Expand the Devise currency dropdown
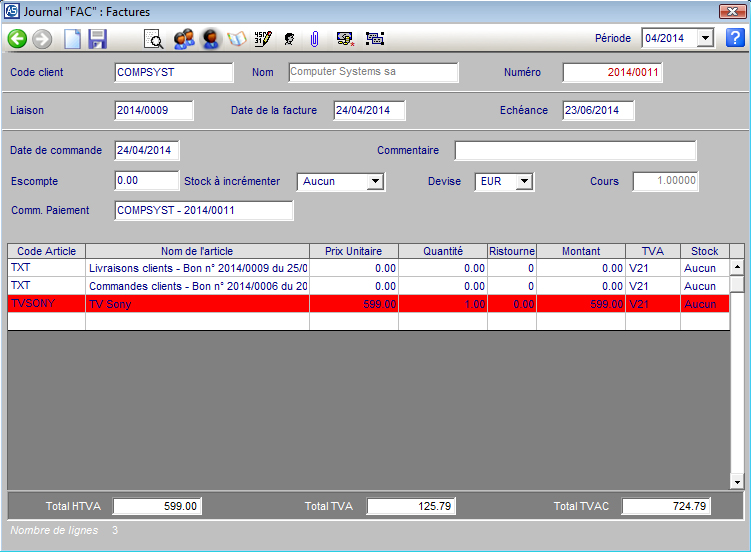Image resolution: width=751 pixels, height=552 pixels. point(524,181)
